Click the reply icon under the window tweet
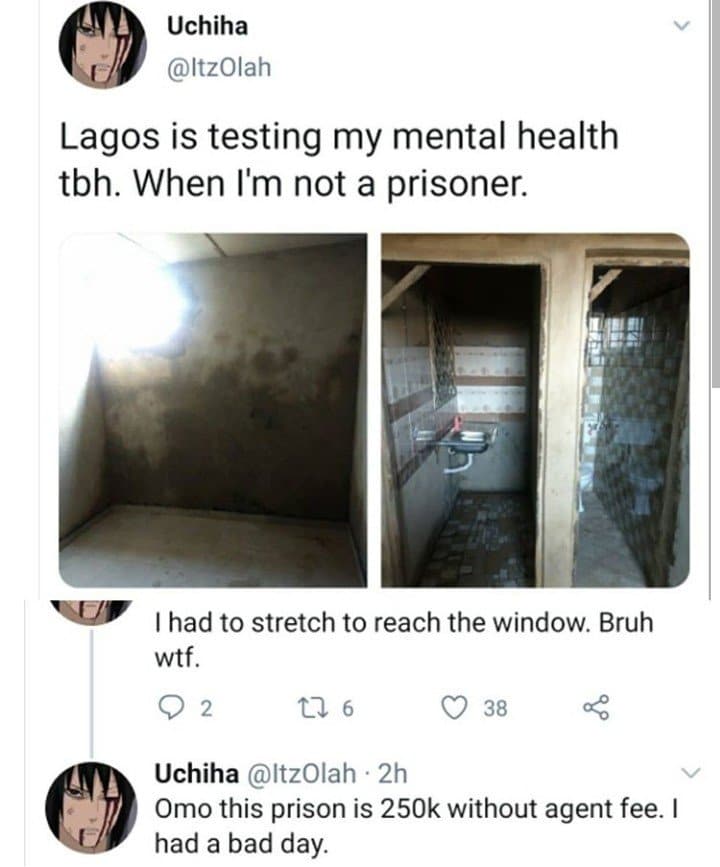Viewport: 720px width, 867px height. 168,707
